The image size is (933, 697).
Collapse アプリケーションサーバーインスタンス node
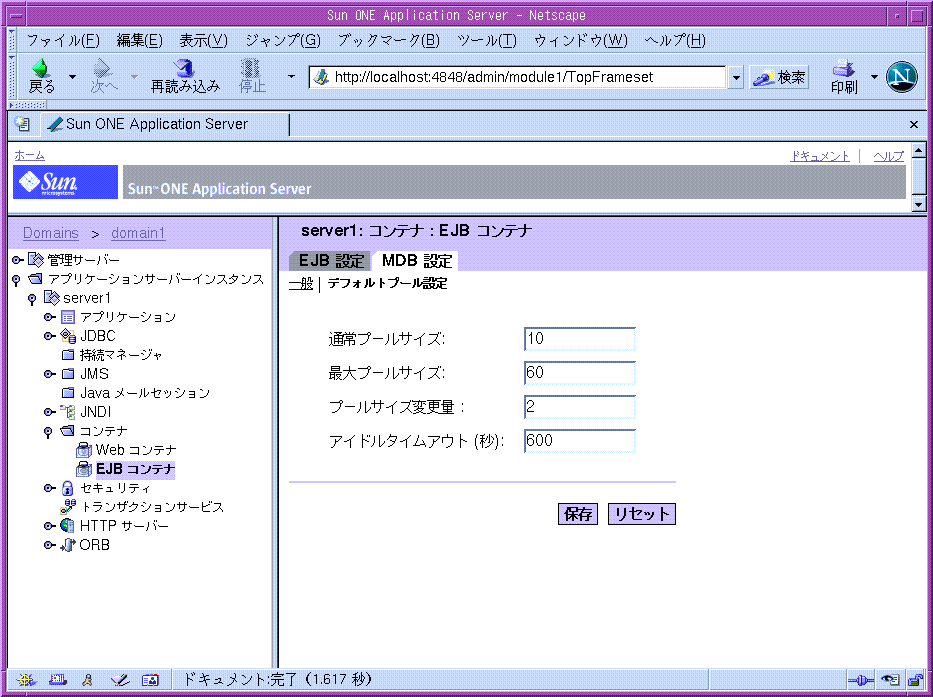(17, 279)
